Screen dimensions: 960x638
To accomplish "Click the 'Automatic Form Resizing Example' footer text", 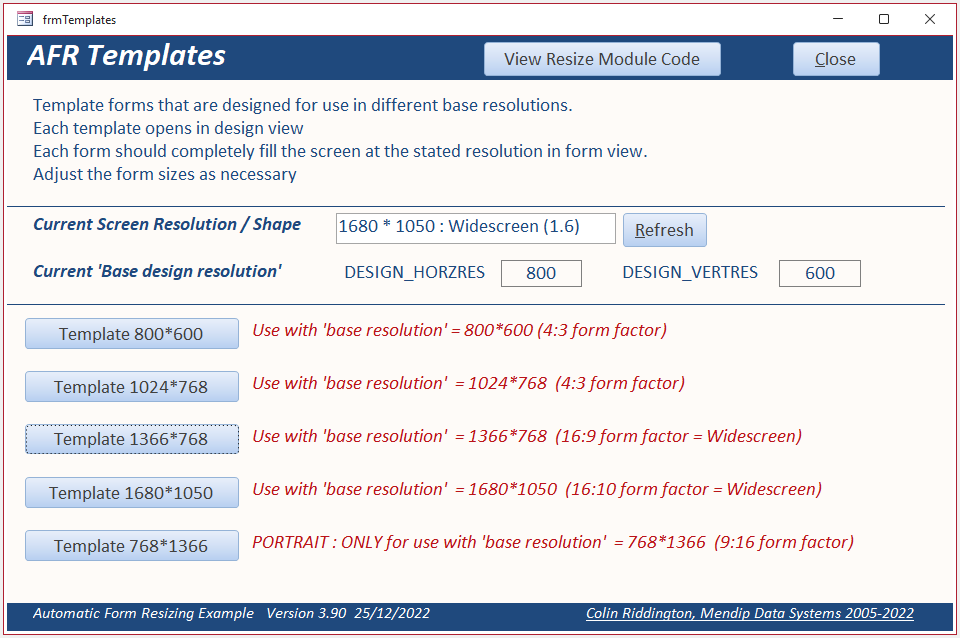I will tap(143, 613).
